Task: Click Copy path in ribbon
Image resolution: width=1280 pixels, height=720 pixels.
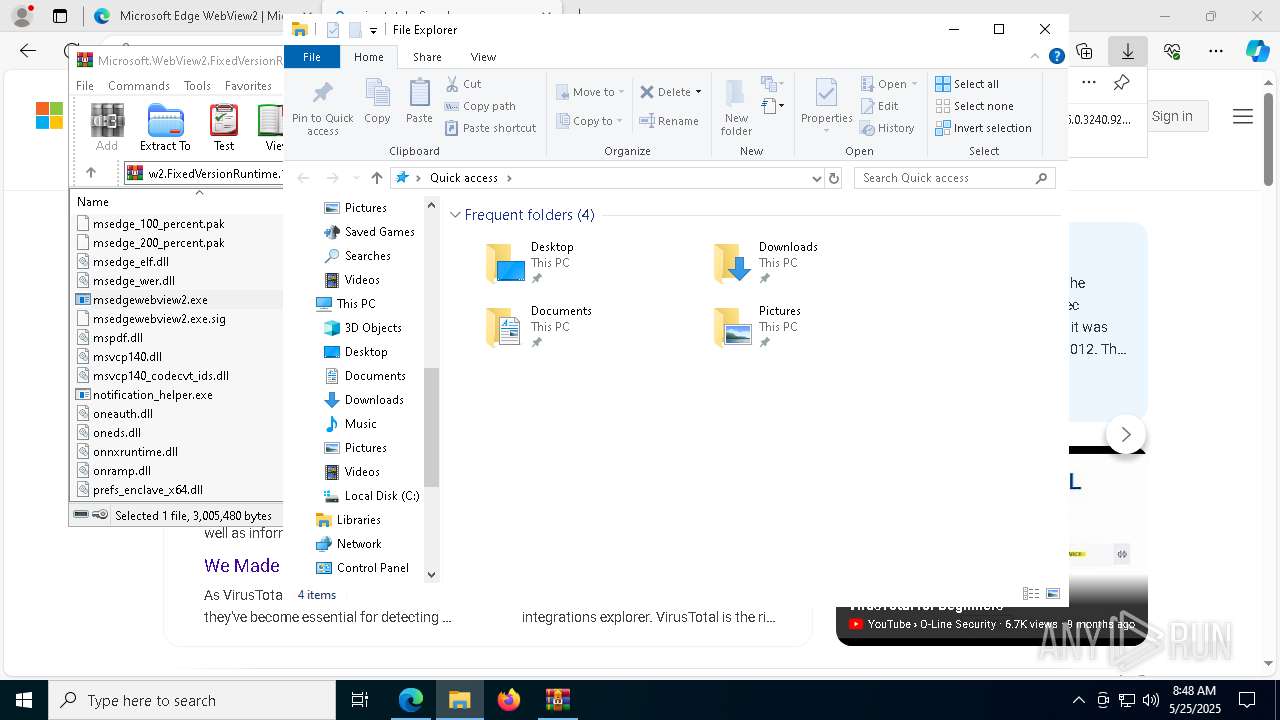Action: tap(480, 106)
